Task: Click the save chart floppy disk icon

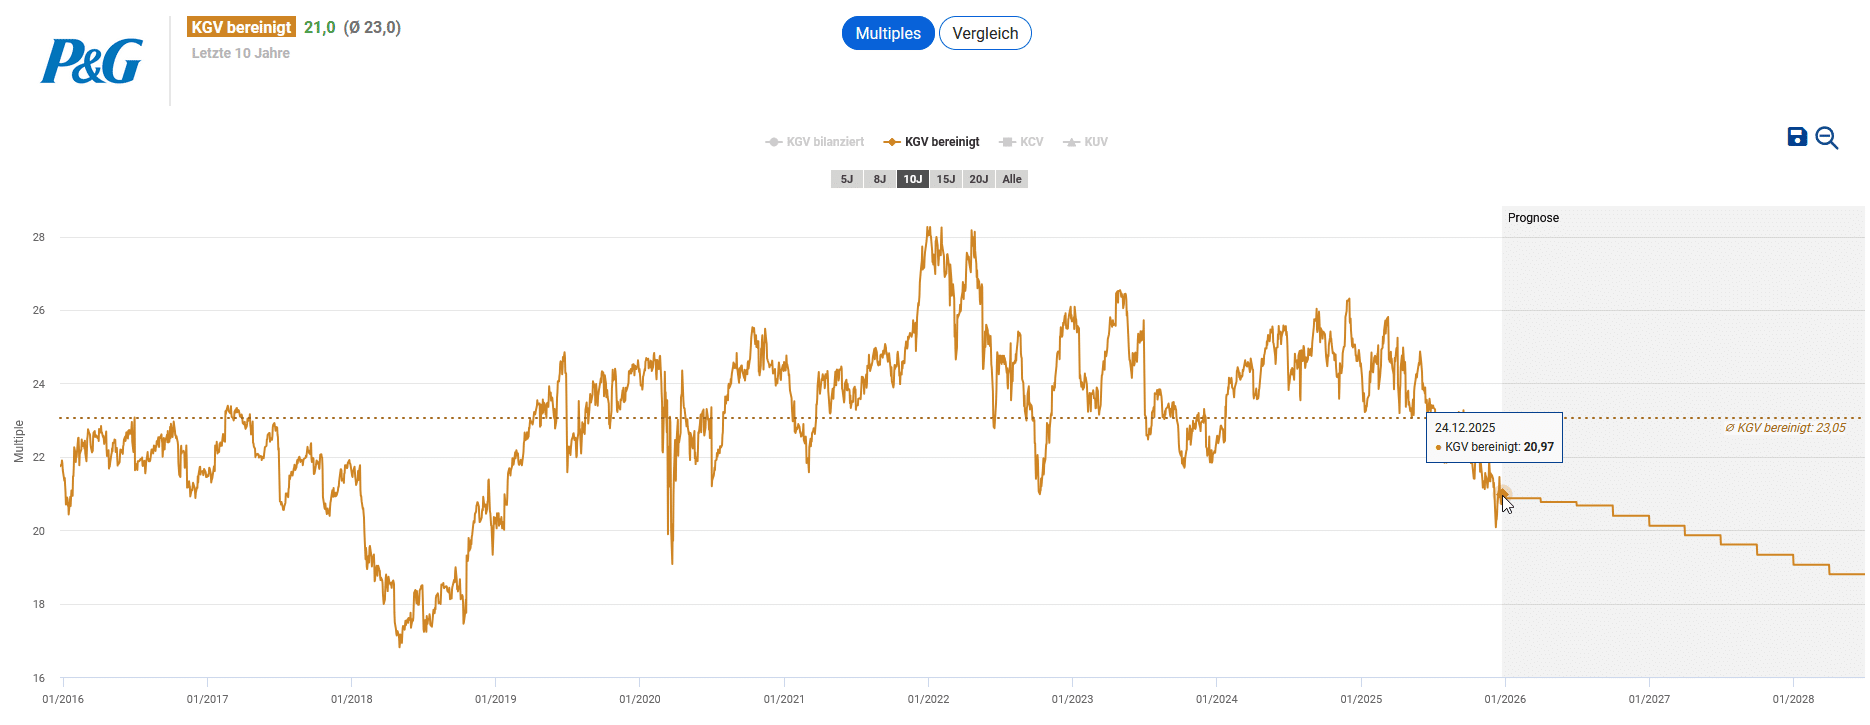Action: pos(1797,137)
